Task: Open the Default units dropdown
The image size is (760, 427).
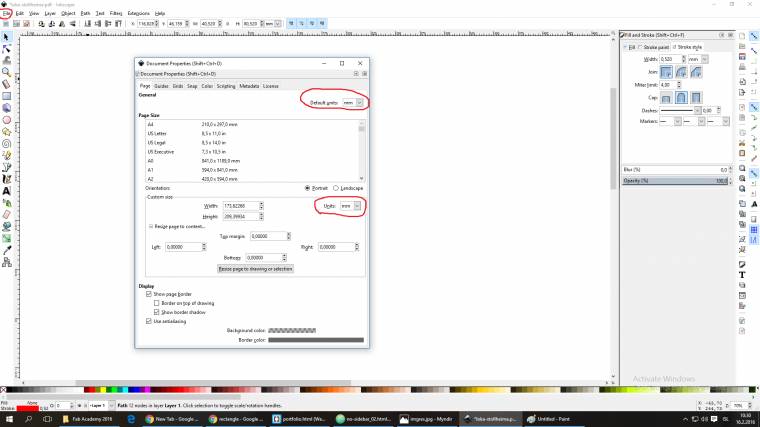Action: click(x=352, y=103)
